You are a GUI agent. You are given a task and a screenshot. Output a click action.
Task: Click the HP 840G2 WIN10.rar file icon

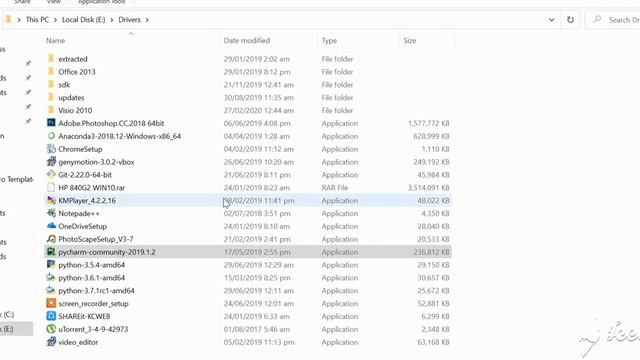click(x=51, y=187)
